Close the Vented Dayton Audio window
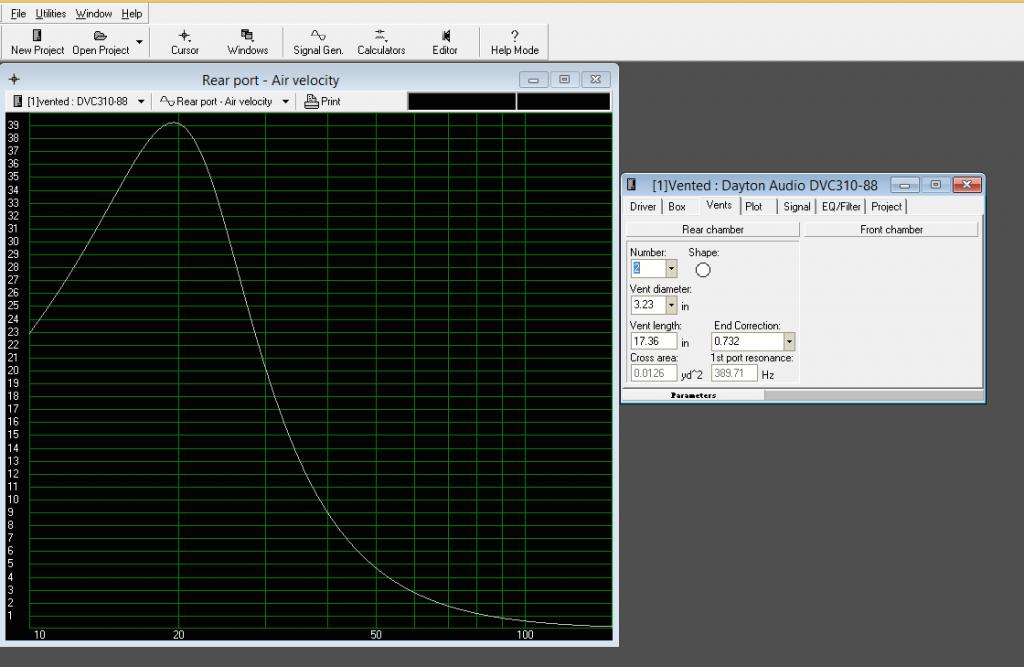 point(967,186)
